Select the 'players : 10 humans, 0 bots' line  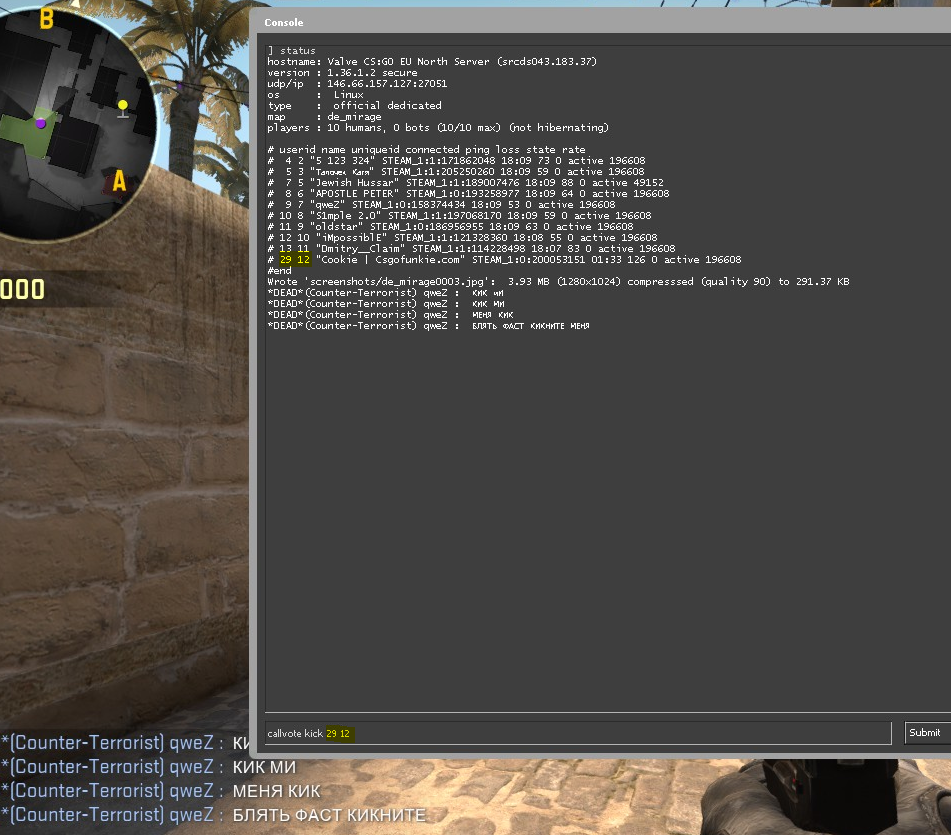[438, 127]
